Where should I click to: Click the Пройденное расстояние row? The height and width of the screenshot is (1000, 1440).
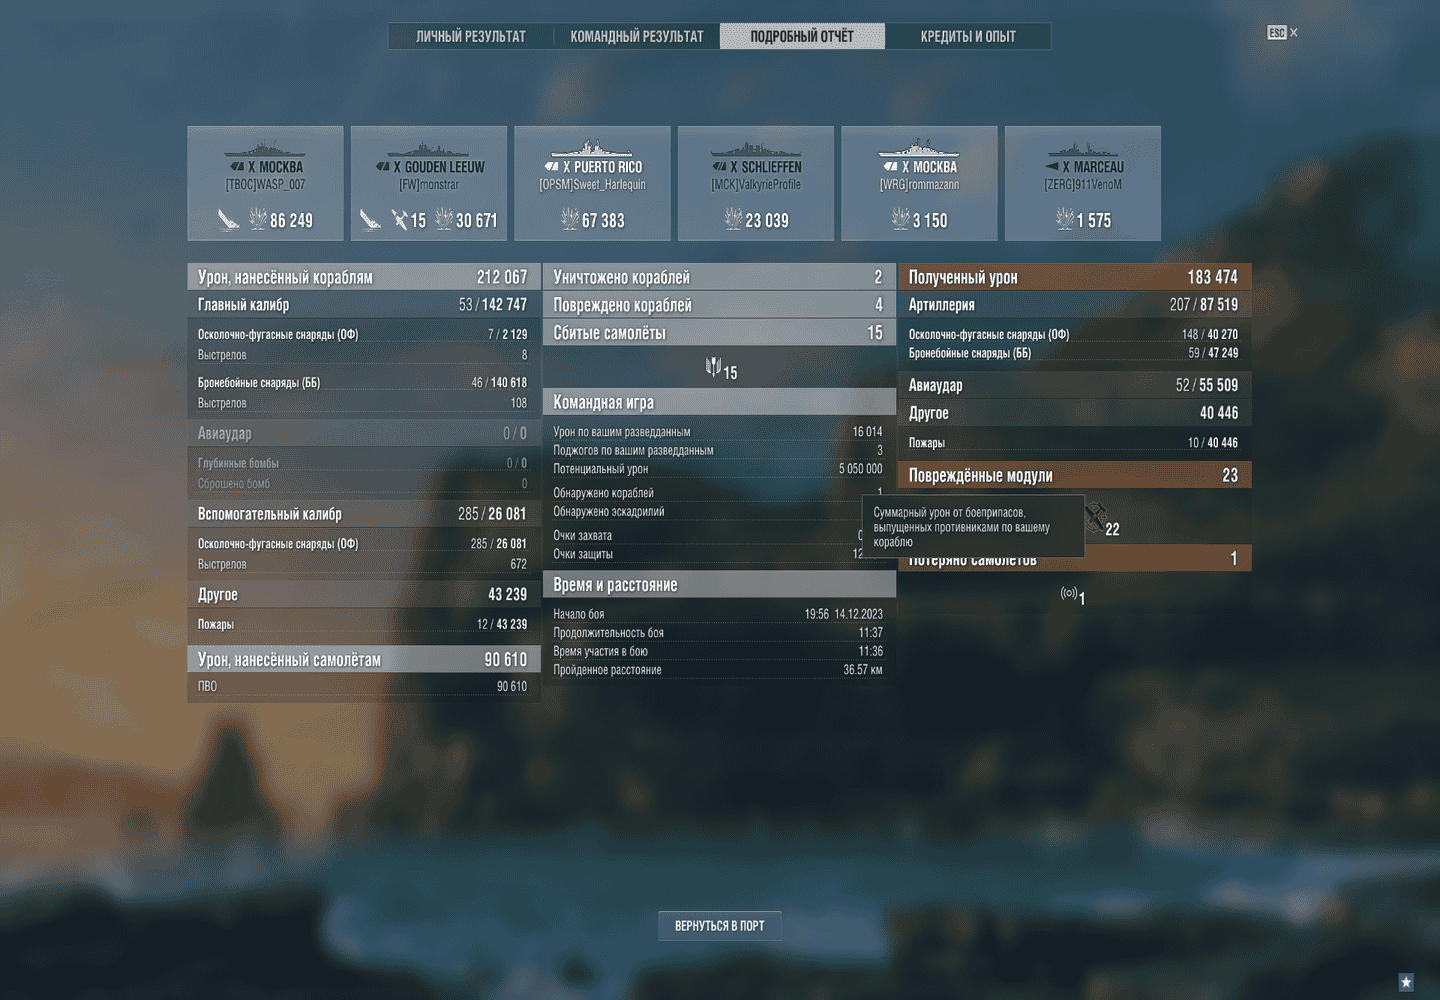(719, 670)
